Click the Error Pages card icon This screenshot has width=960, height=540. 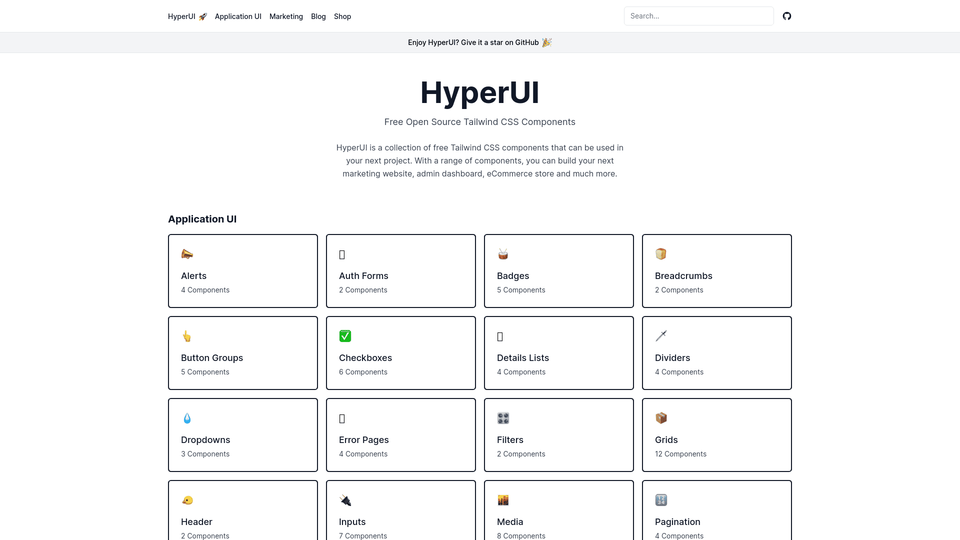click(x=342, y=419)
